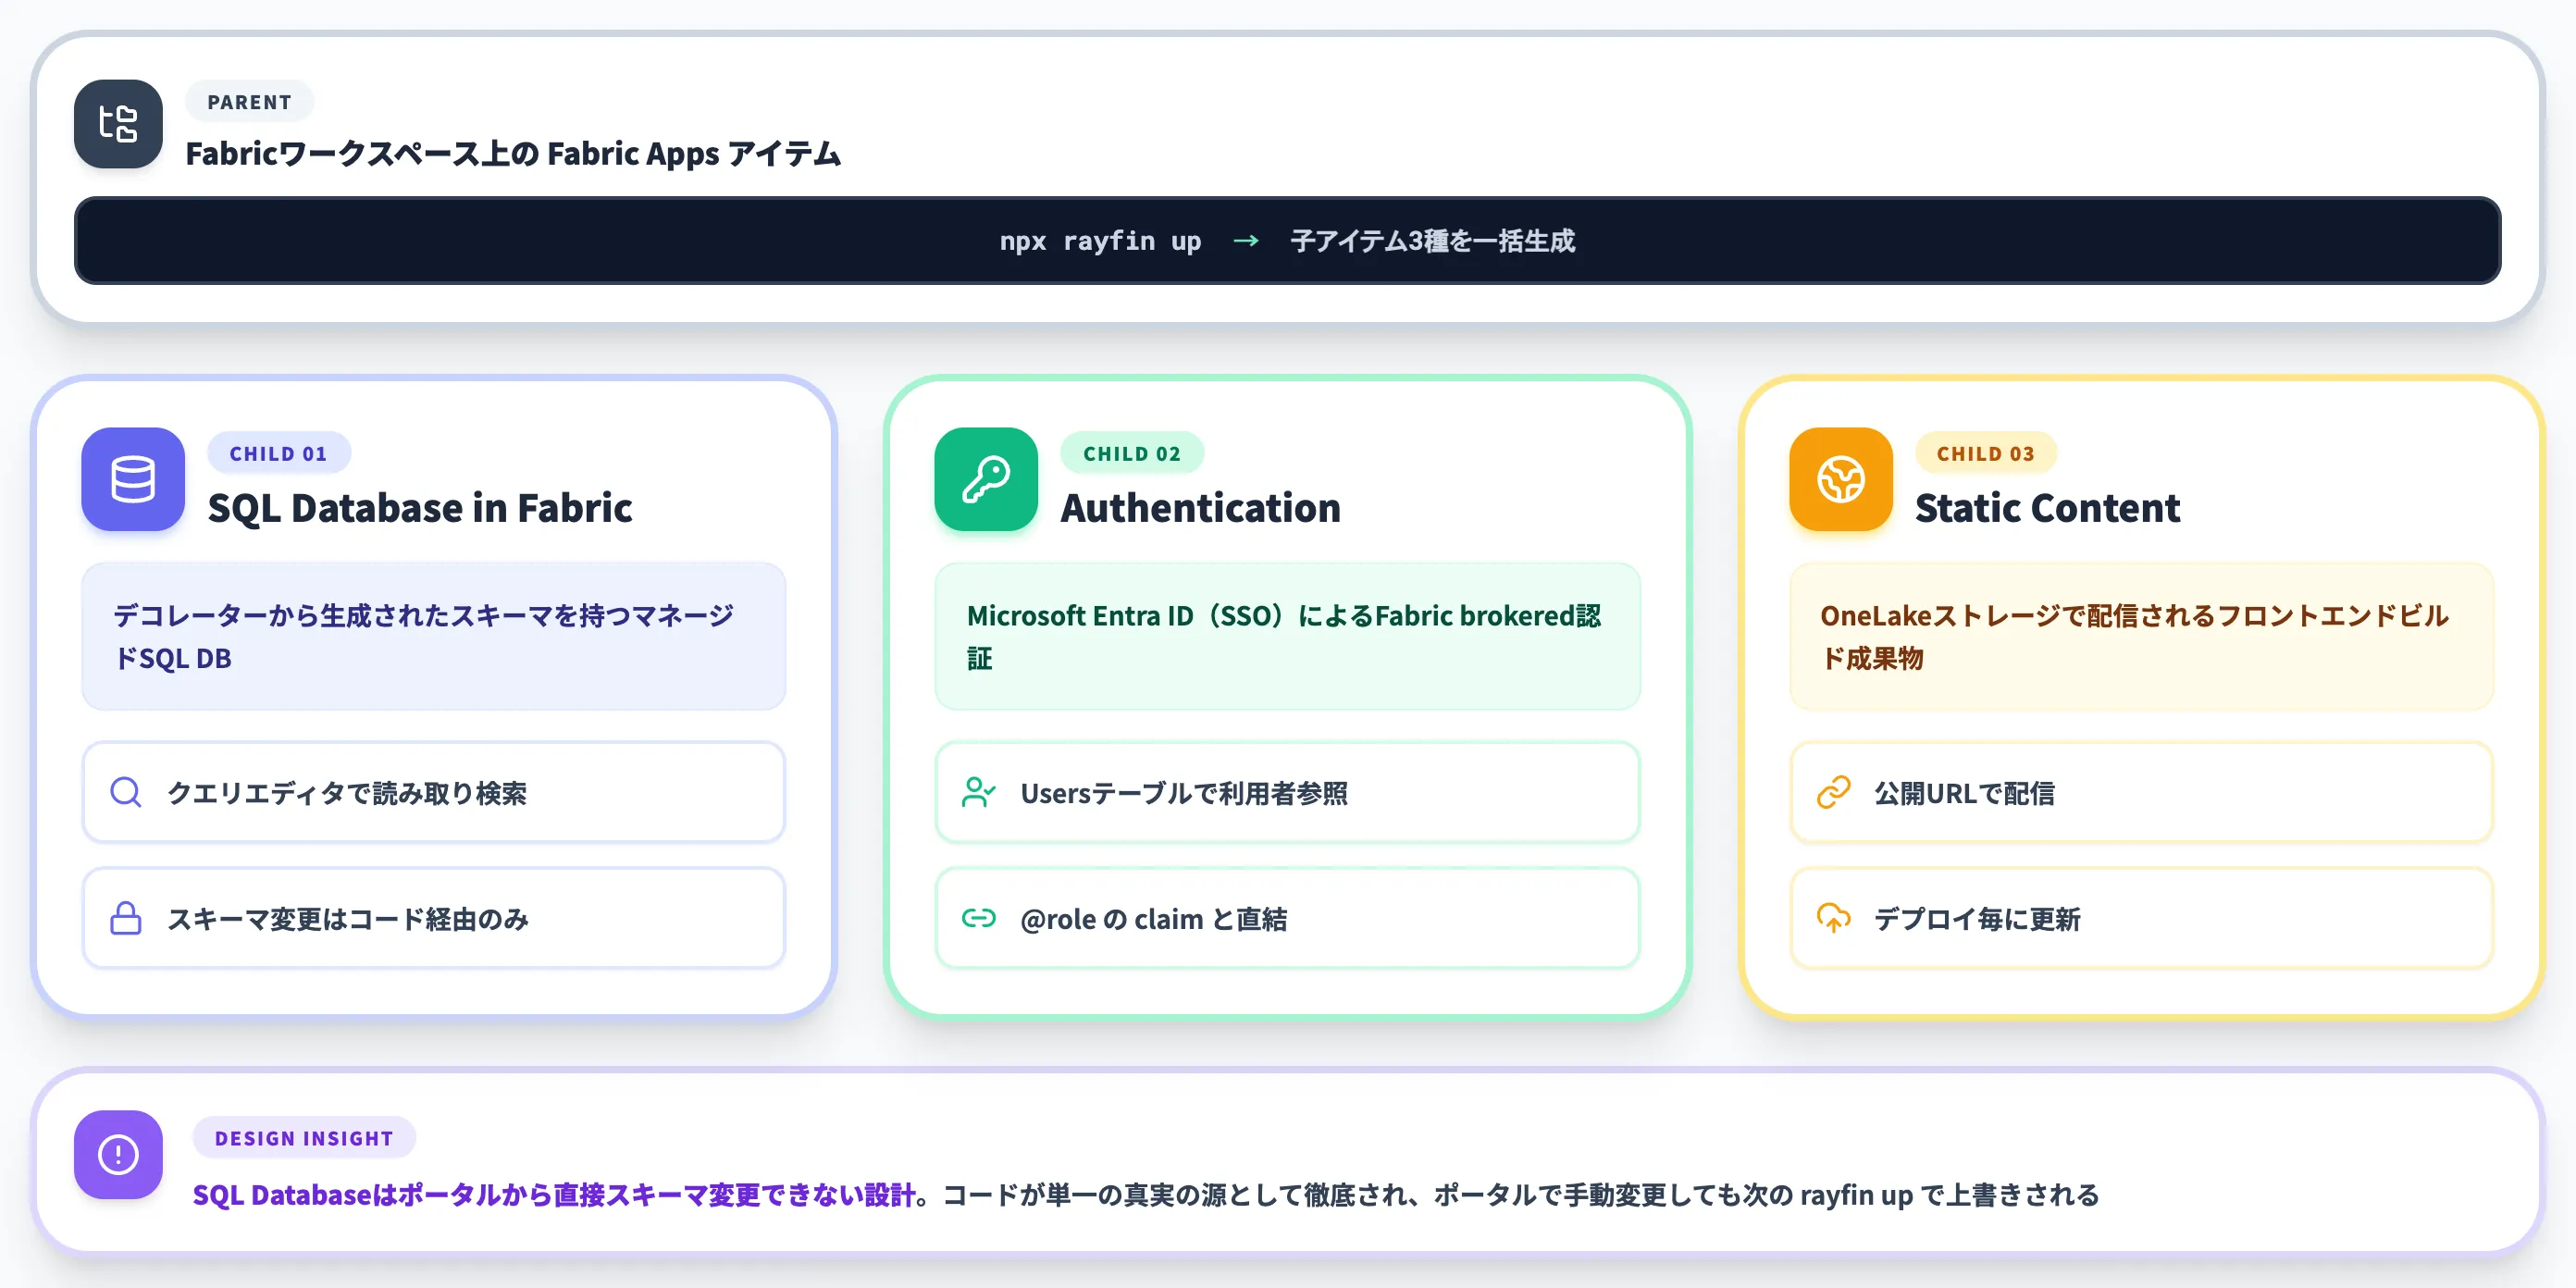Open the Usersテーブルで利用者参照 row
The width and height of the screenshot is (2576, 1288).
tap(1288, 792)
